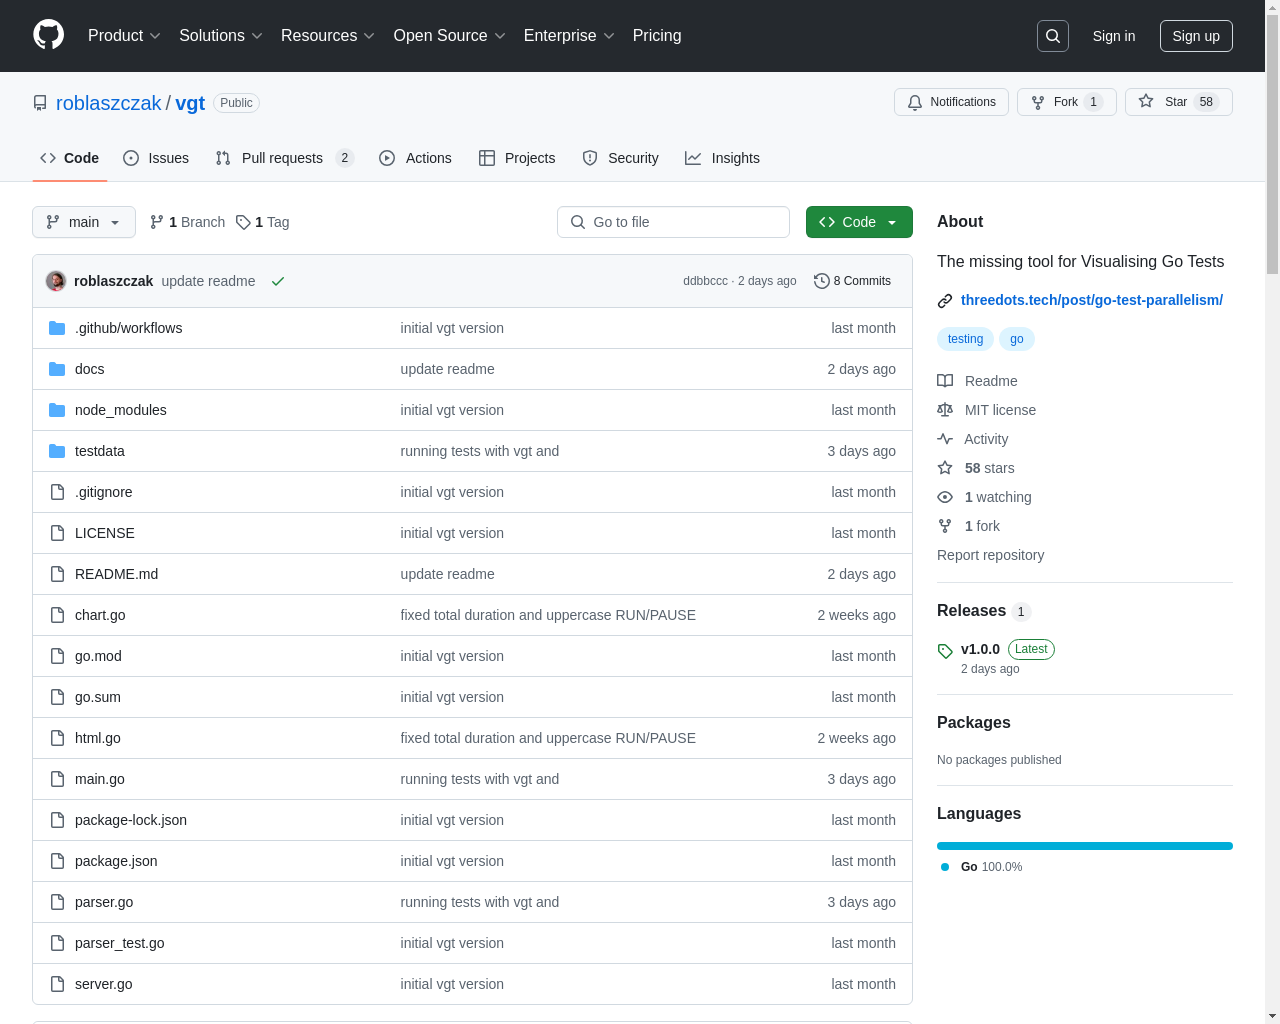Click the tag icon beside v1.0.0
1280x1024 pixels.
945,651
